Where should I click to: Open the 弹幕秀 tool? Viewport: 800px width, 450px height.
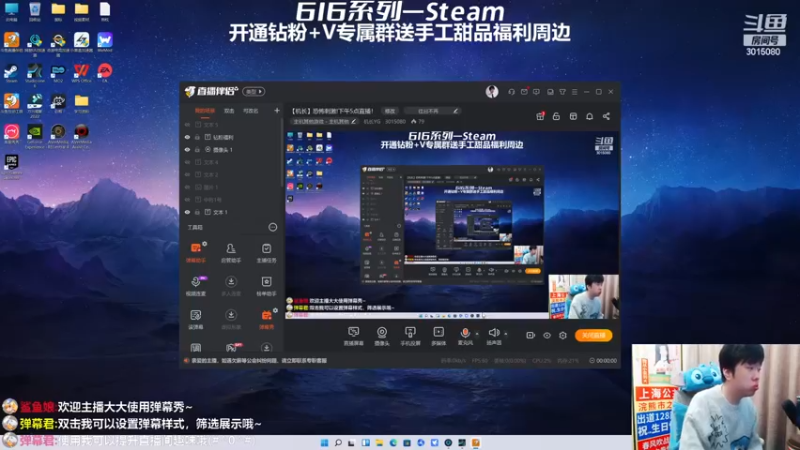point(266,319)
